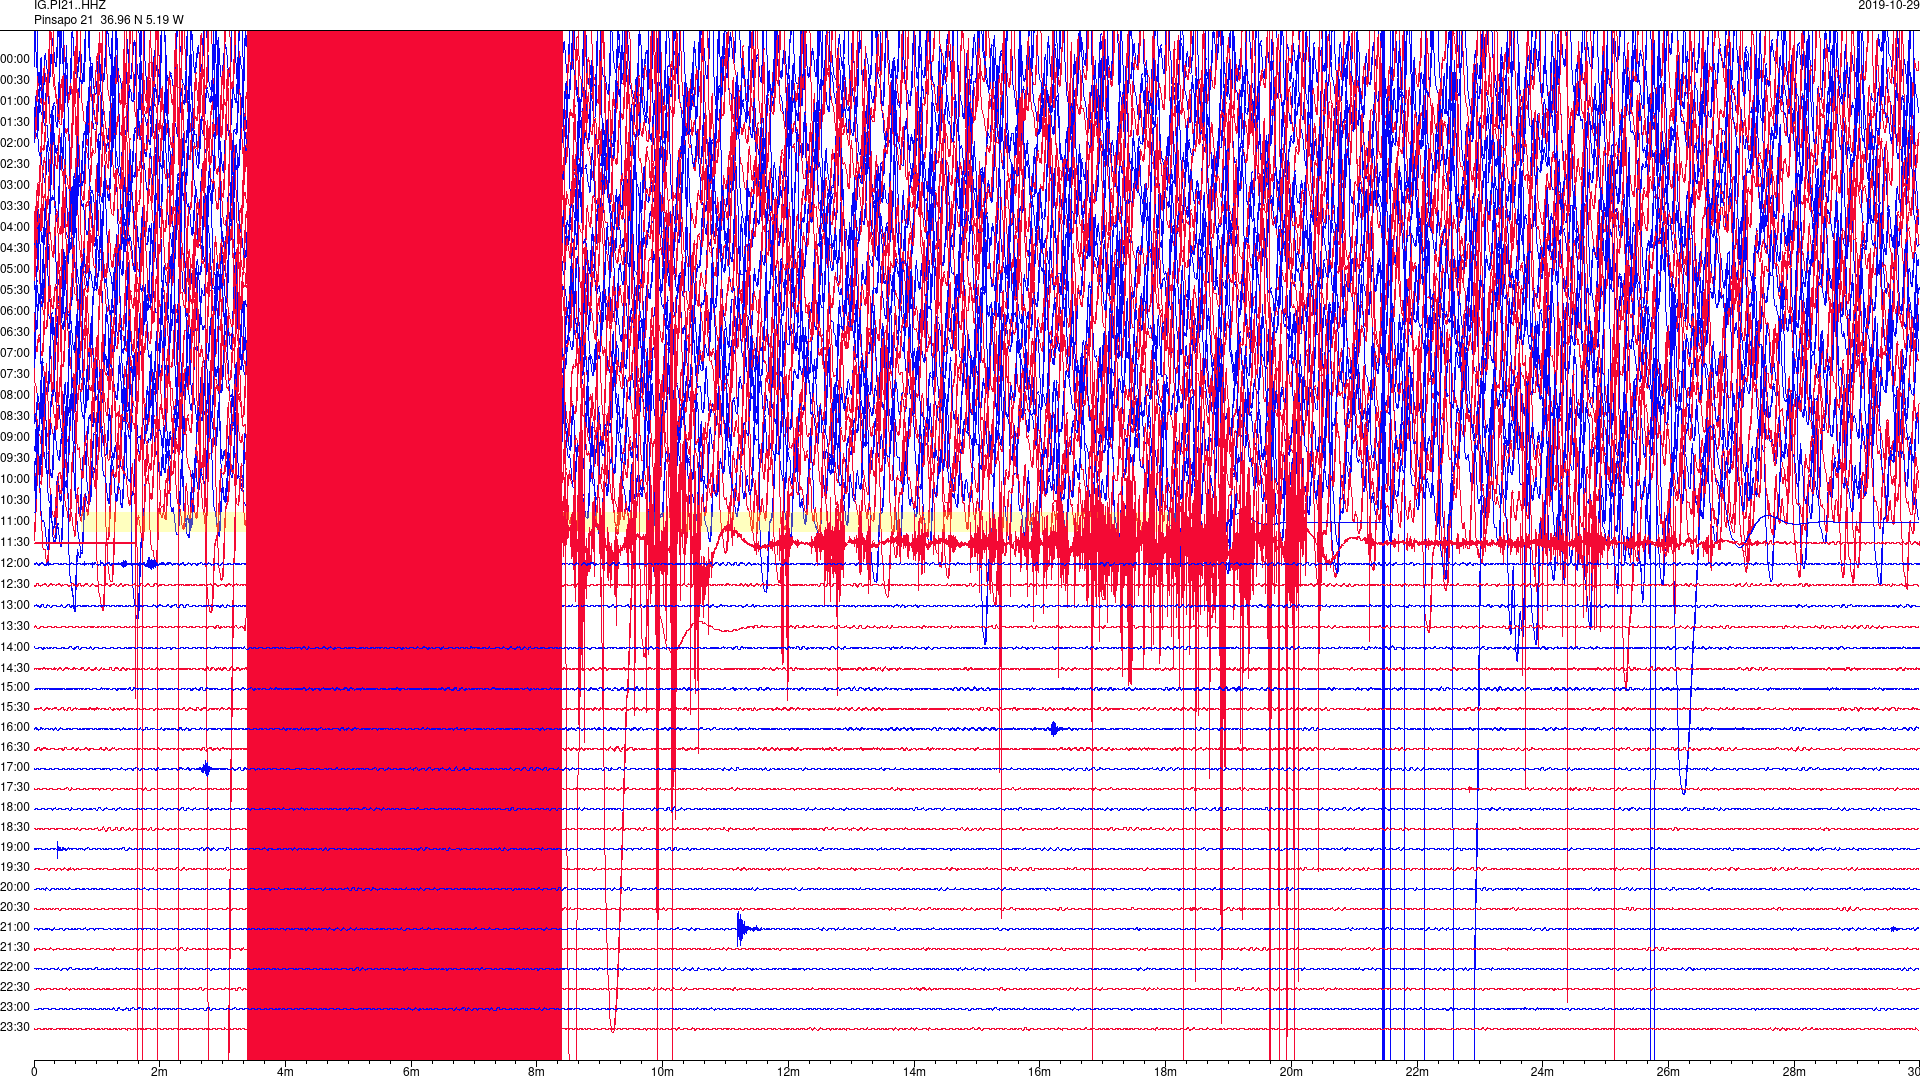Screen dimensions: 1920x1080
Task: Select the 09:00 time row label
Action: click(15, 437)
